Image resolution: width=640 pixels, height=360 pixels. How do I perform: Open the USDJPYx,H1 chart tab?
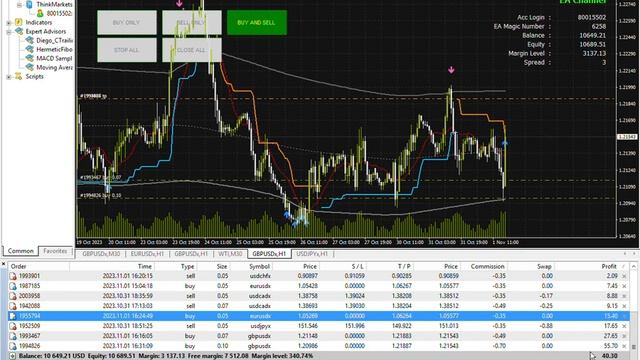312,254
